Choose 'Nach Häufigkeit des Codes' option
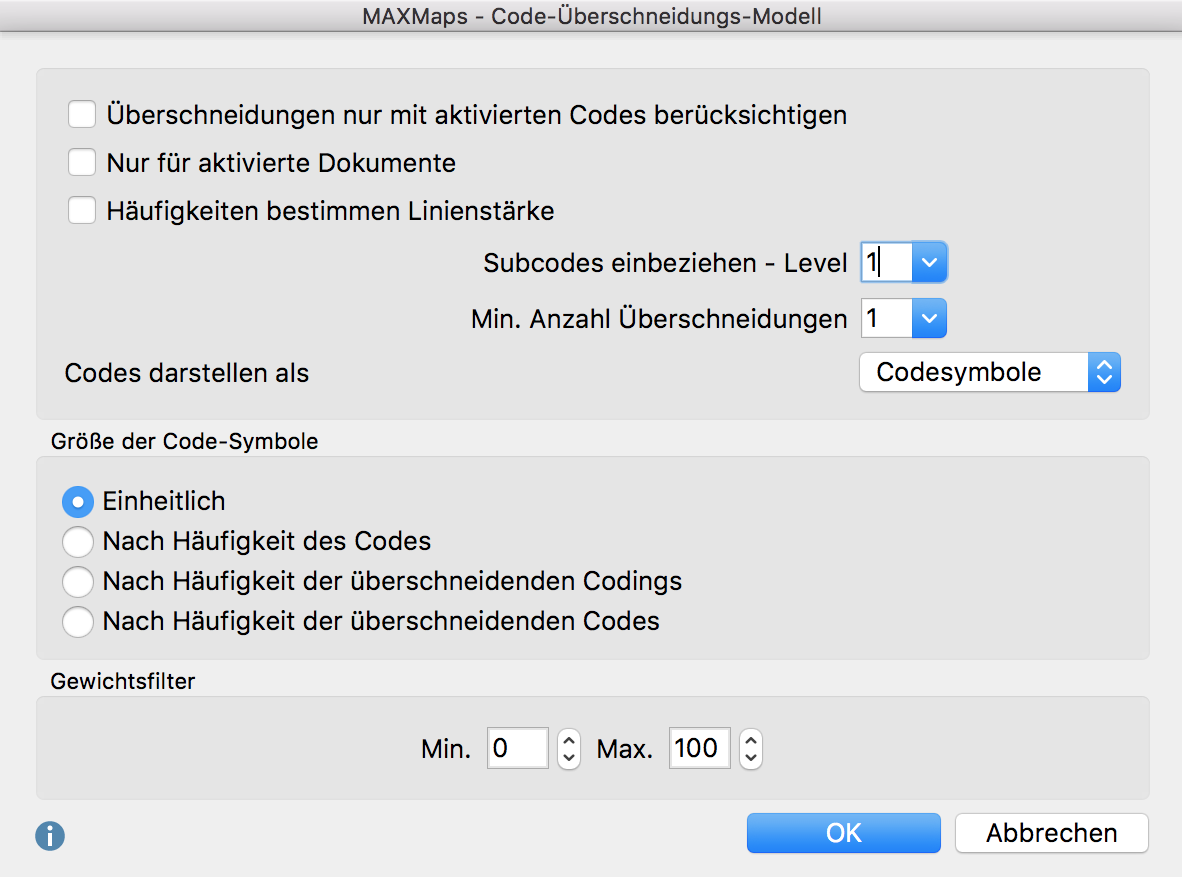 [x=78, y=541]
